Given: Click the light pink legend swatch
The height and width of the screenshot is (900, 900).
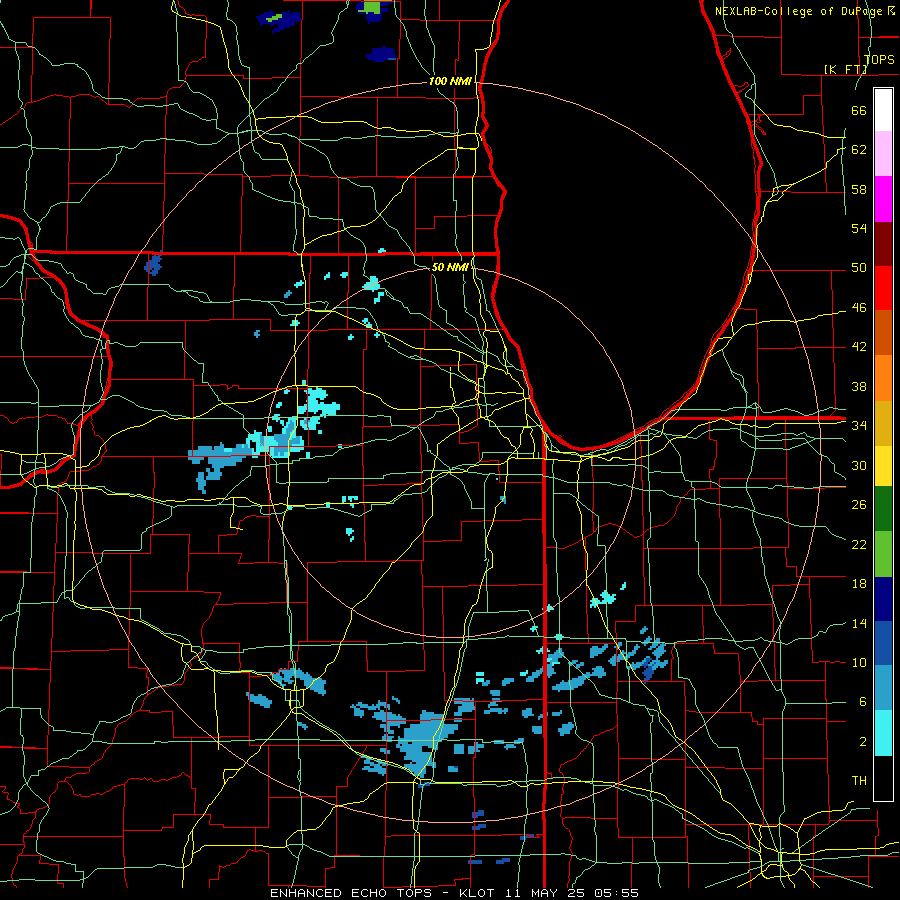Looking at the screenshot, I should (x=883, y=154).
